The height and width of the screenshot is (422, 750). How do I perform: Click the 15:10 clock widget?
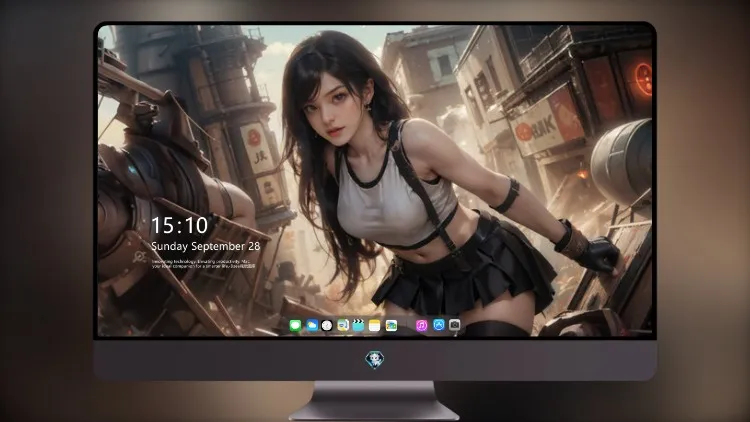click(x=179, y=225)
